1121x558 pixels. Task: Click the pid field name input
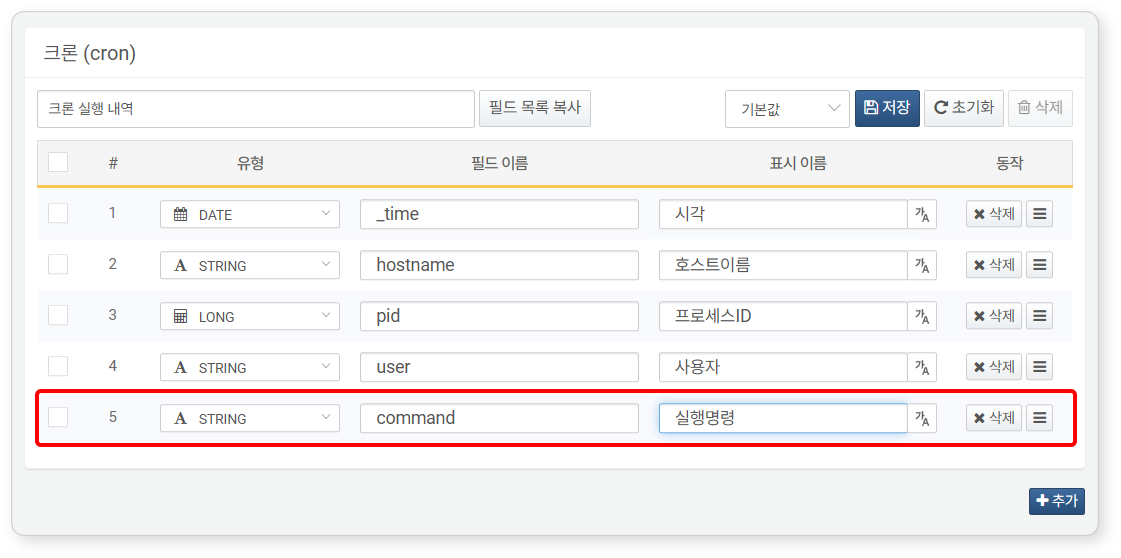pos(499,317)
